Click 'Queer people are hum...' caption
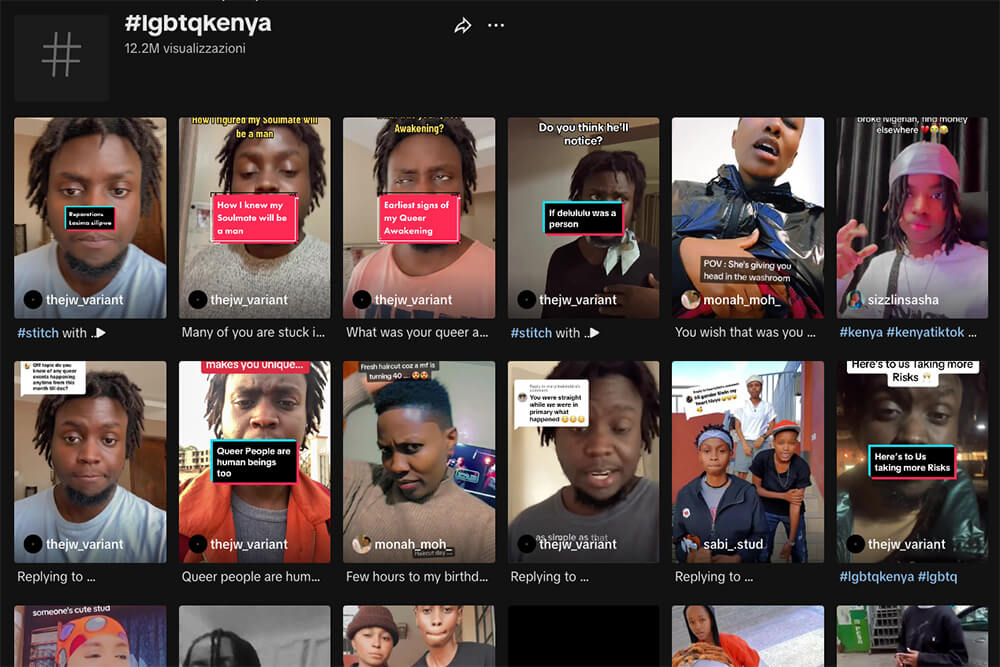 click(251, 576)
